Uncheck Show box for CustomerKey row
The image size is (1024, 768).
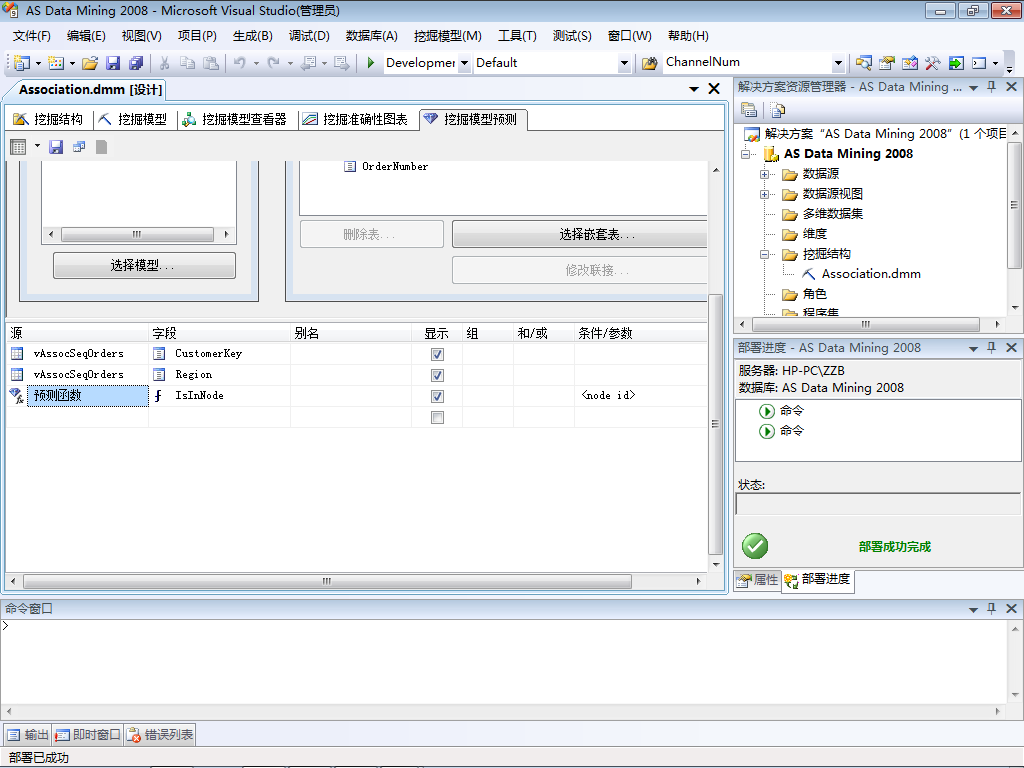pos(438,354)
